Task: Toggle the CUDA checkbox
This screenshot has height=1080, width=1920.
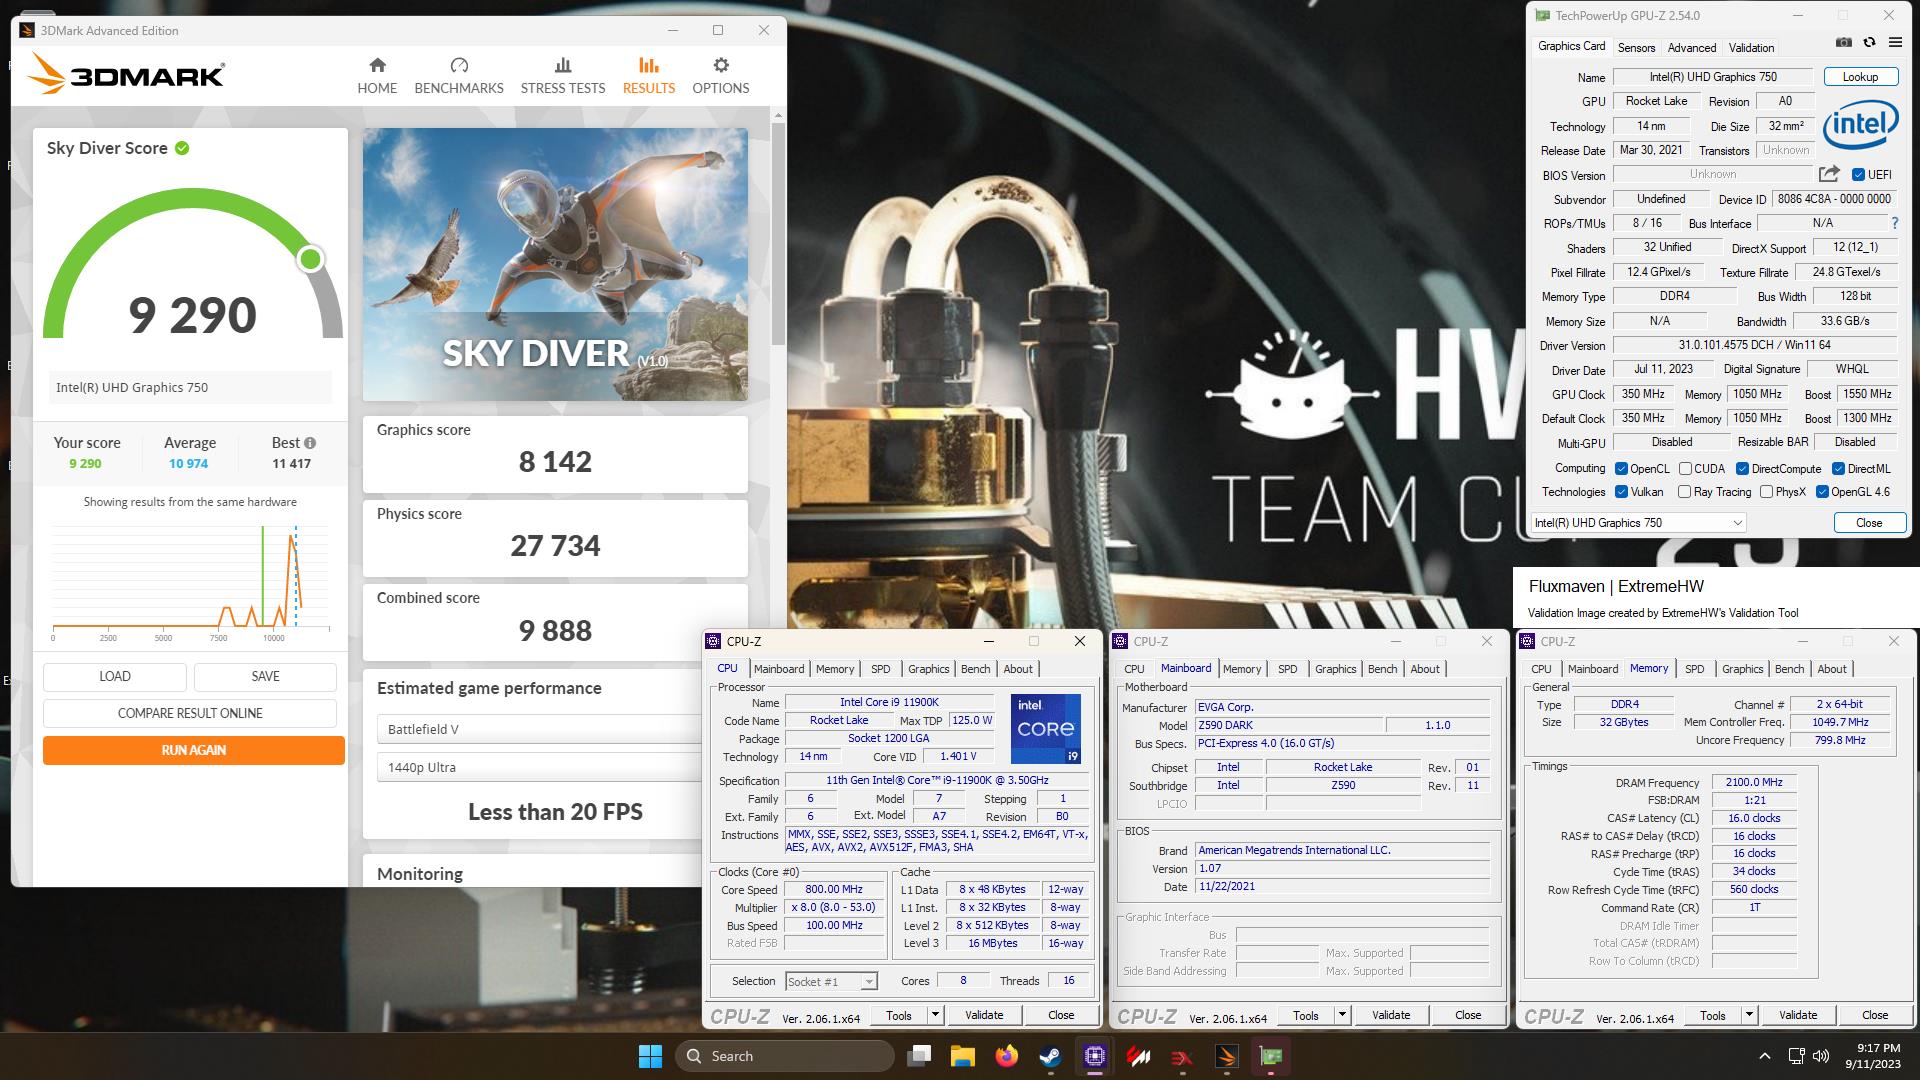Action: (x=1685, y=468)
